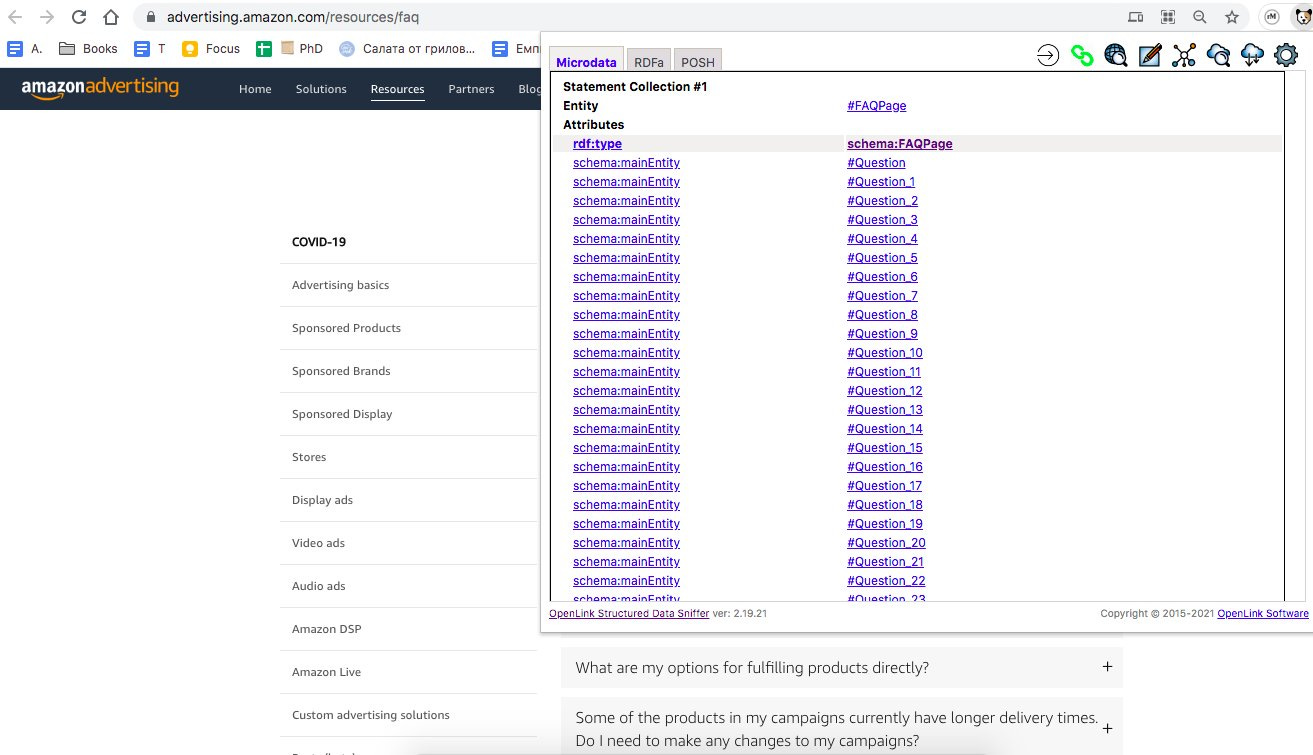
Task: Open the #Question_20 link
Action: (x=886, y=542)
